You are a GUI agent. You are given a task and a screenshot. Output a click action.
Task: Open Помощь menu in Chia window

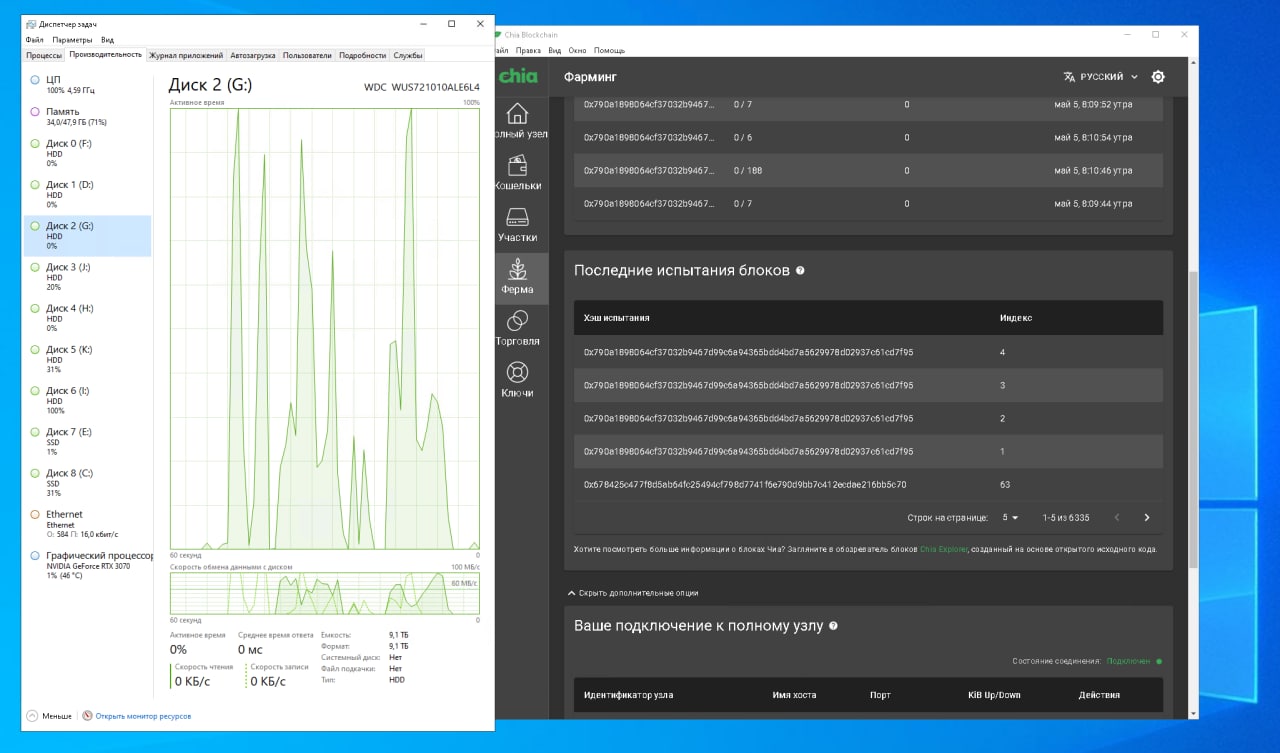(x=609, y=50)
